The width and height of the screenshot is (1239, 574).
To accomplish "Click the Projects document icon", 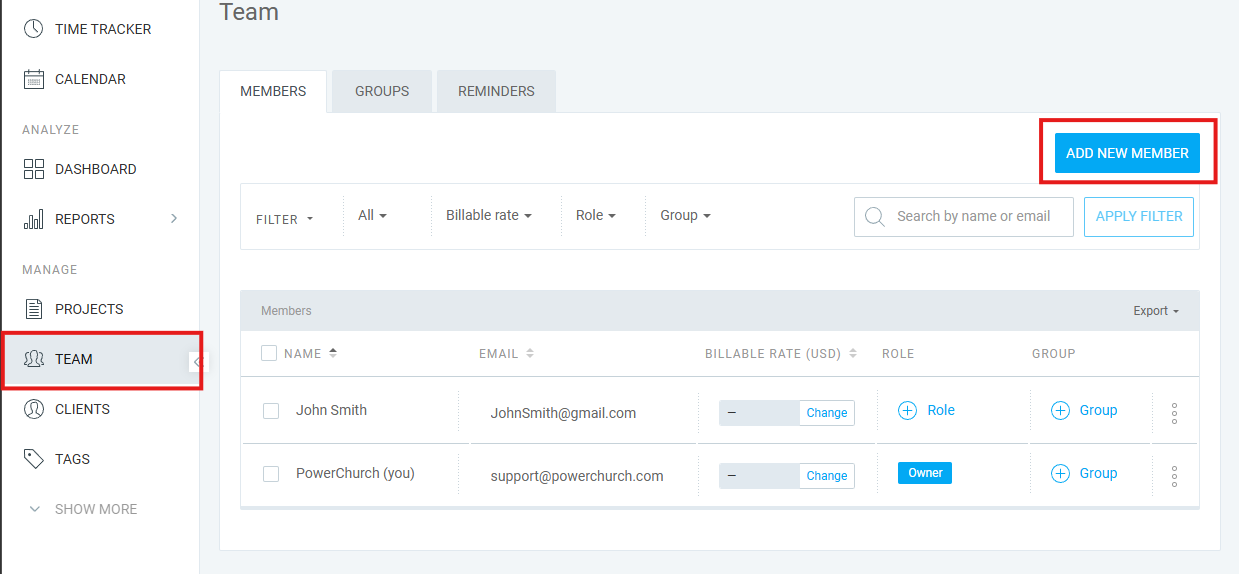I will (34, 309).
